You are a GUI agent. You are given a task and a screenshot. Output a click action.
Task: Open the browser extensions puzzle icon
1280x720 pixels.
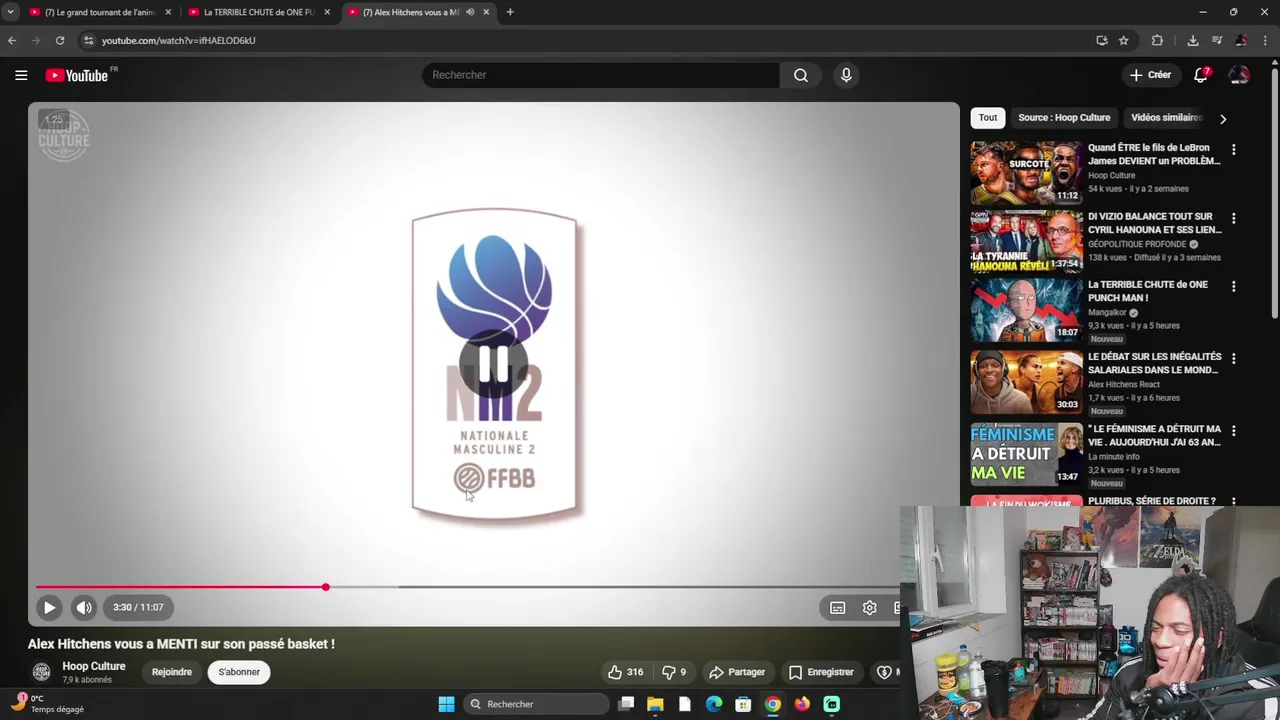click(1157, 40)
